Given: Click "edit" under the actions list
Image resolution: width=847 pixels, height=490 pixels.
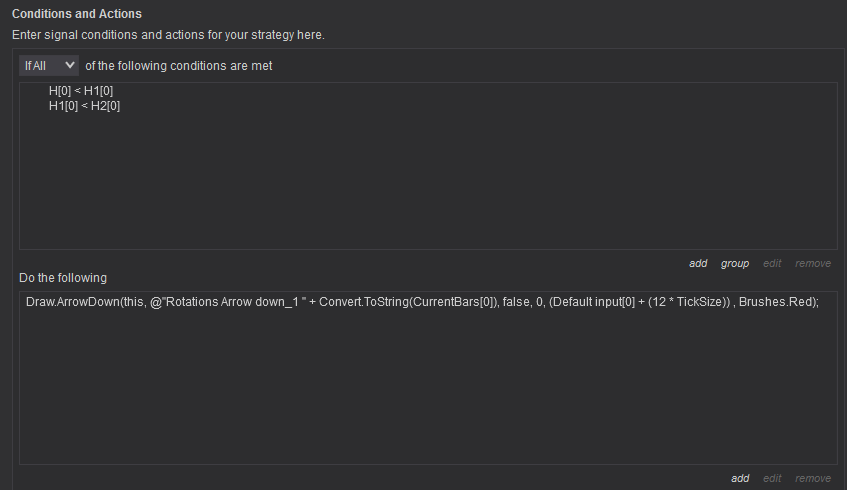Looking at the screenshot, I should 772,478.
